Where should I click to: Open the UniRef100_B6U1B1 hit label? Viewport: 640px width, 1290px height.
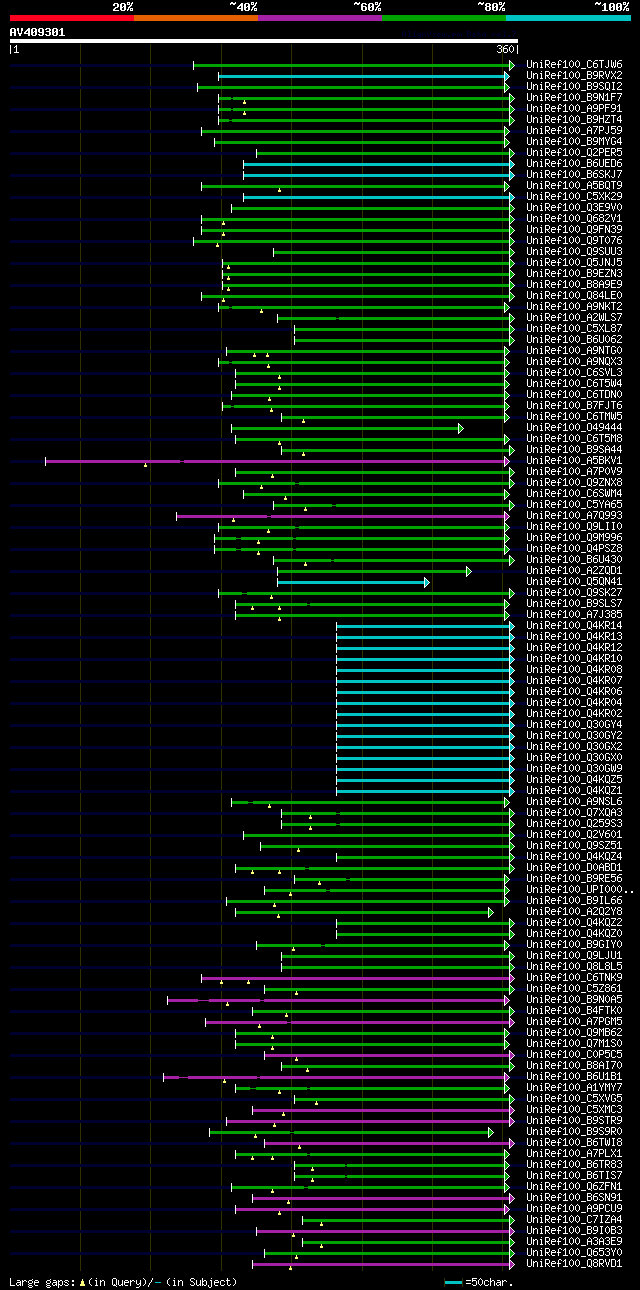(573, 1077)
